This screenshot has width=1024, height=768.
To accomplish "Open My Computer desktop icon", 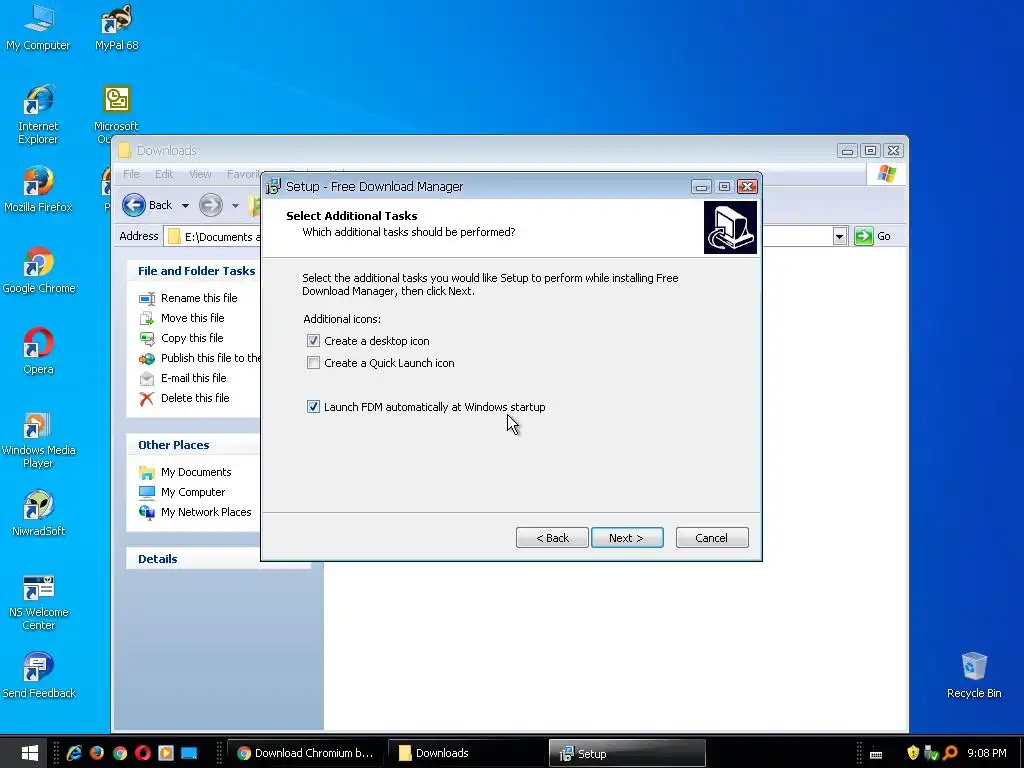I will (x=38, y=27).
